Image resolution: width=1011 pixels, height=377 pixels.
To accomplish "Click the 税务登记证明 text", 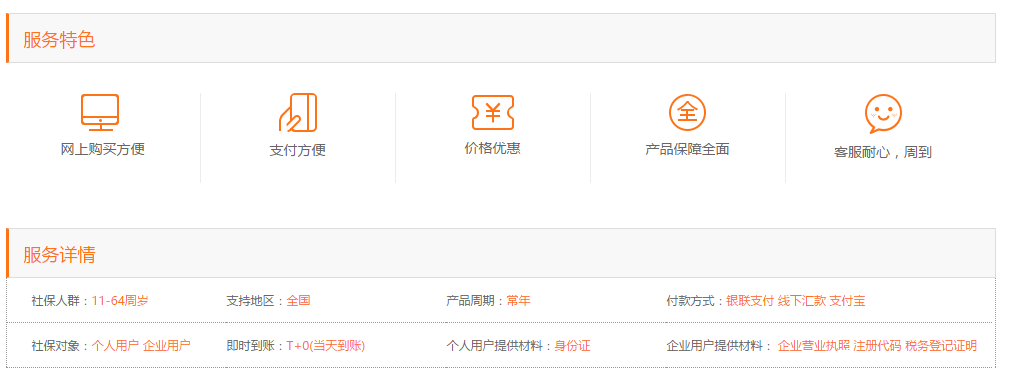I will tap(941, 345).
